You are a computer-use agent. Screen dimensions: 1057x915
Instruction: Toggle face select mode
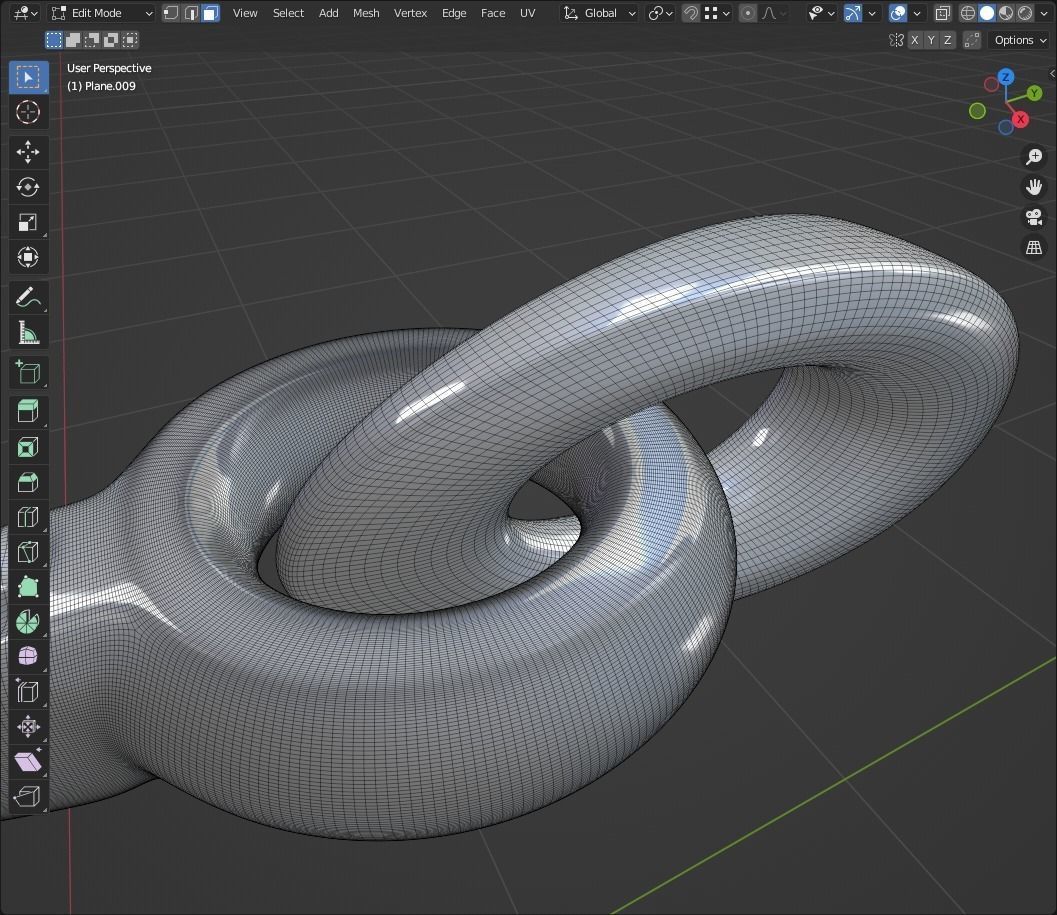point(210,13)
